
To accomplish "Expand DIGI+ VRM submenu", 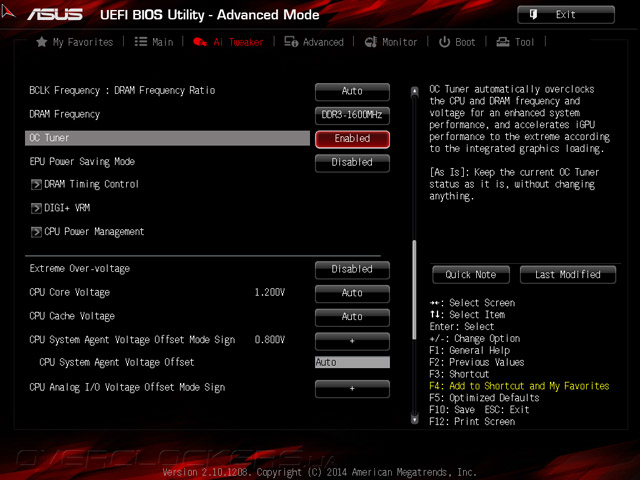I will pos(67,208).
